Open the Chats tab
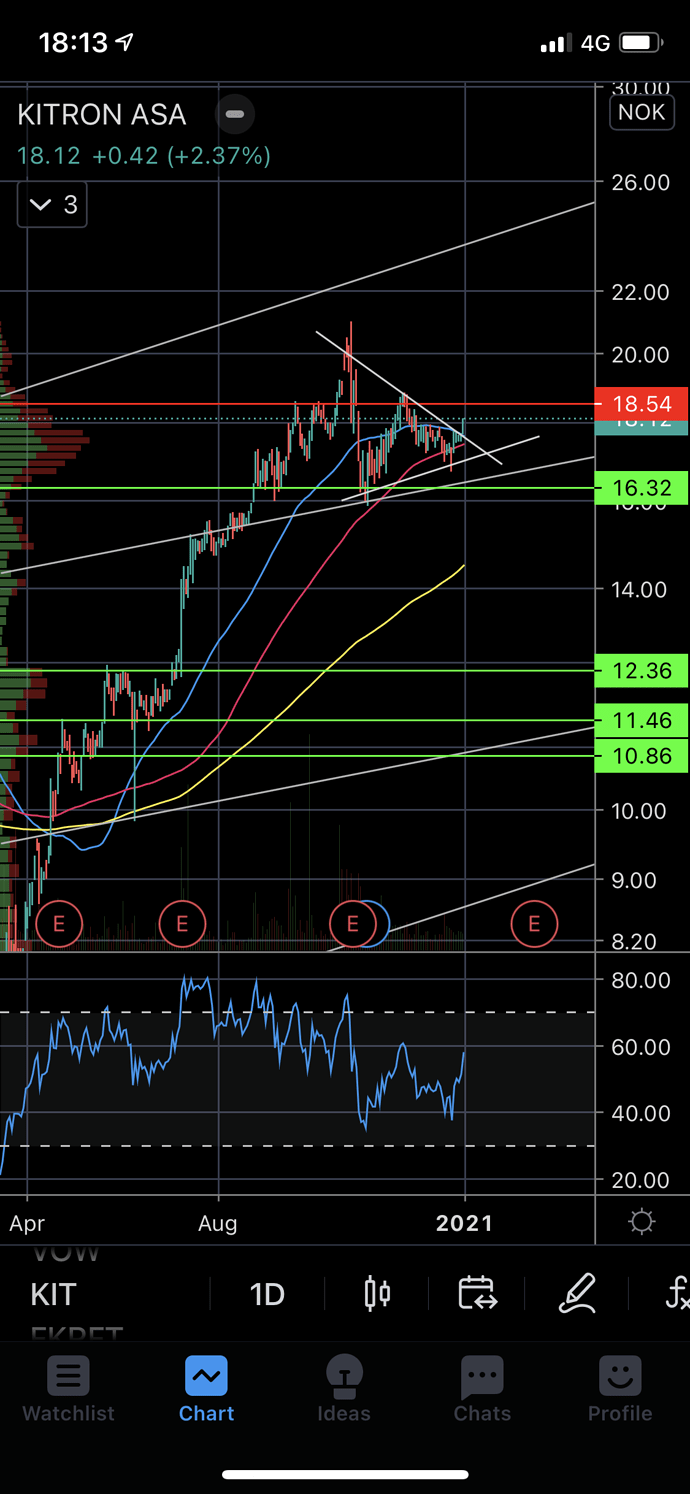Image resolution: width=690 pixels, height=1494 pixels. tap(482, 1389)
